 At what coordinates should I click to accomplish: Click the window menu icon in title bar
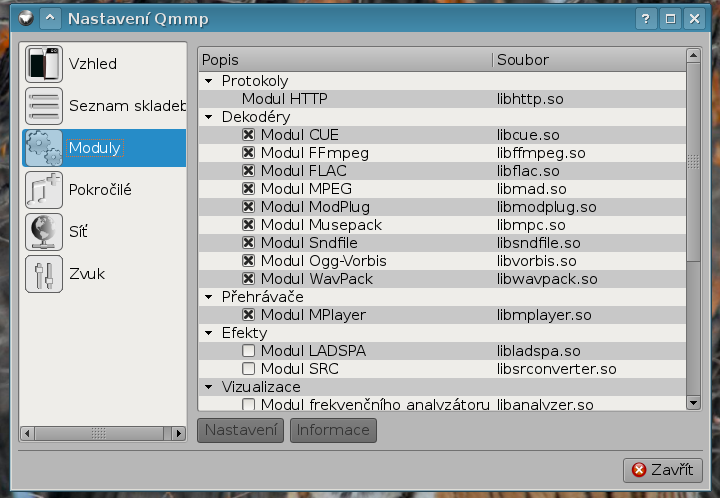(26, 18)
